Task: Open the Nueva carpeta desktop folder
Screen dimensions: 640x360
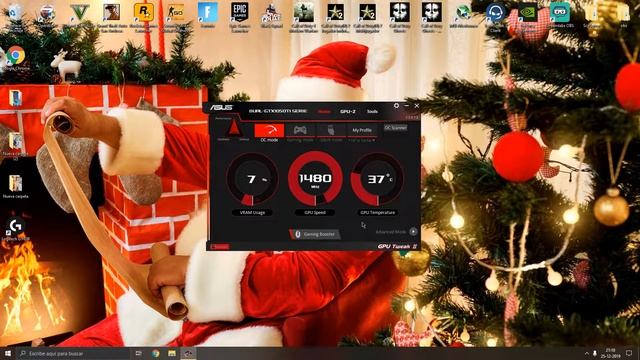Action: coord(16,187)
